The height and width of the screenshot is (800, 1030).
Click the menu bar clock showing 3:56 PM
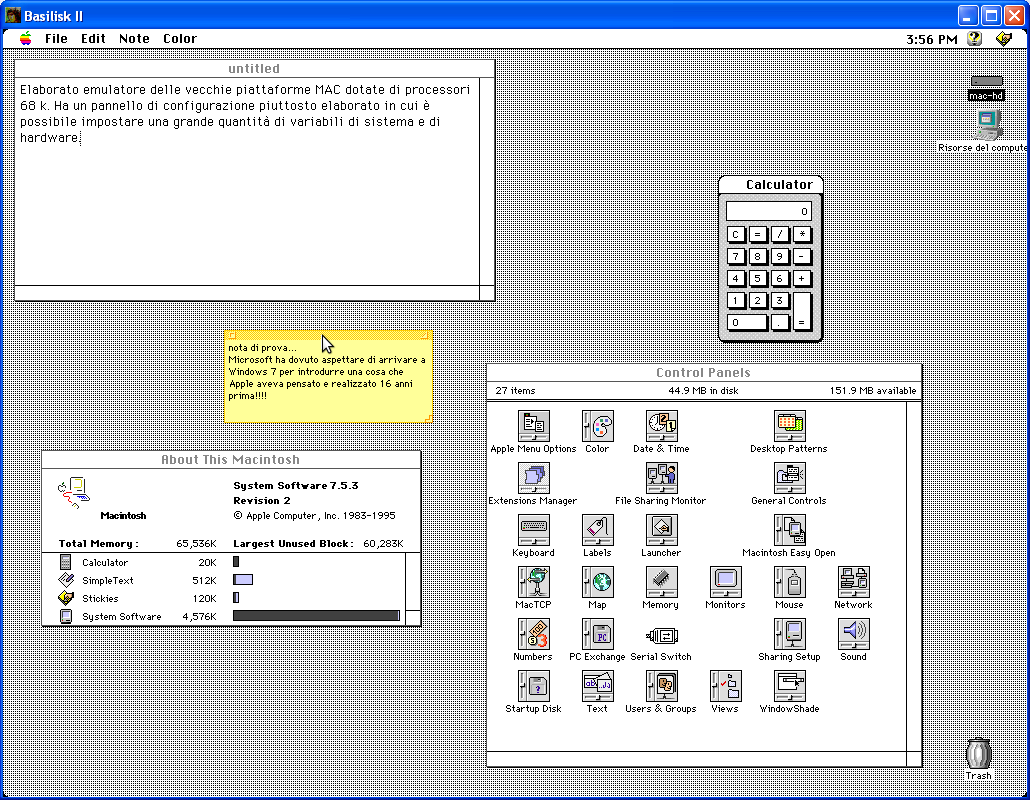click(x=931, y=39)
